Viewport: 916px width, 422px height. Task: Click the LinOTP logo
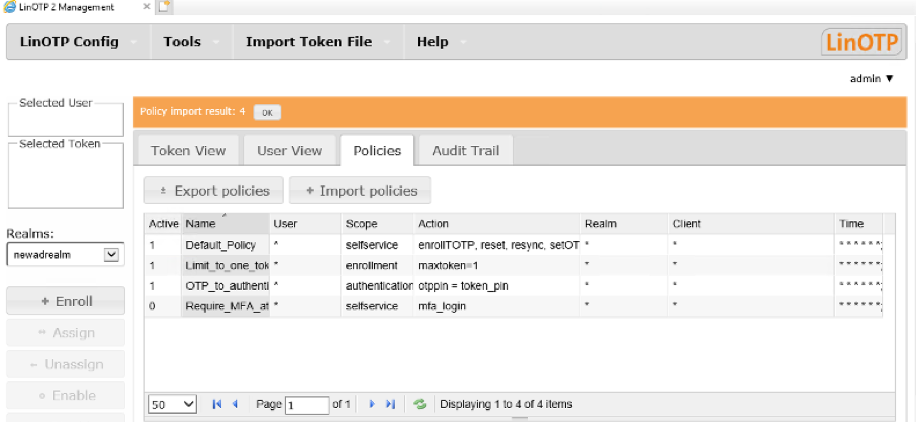pyautogui.click(x=863, y=42)
